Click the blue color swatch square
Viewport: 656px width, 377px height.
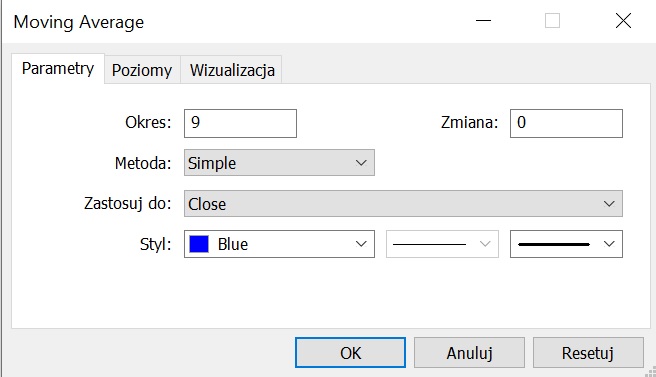pyautogui.click(x=199, y=244)
